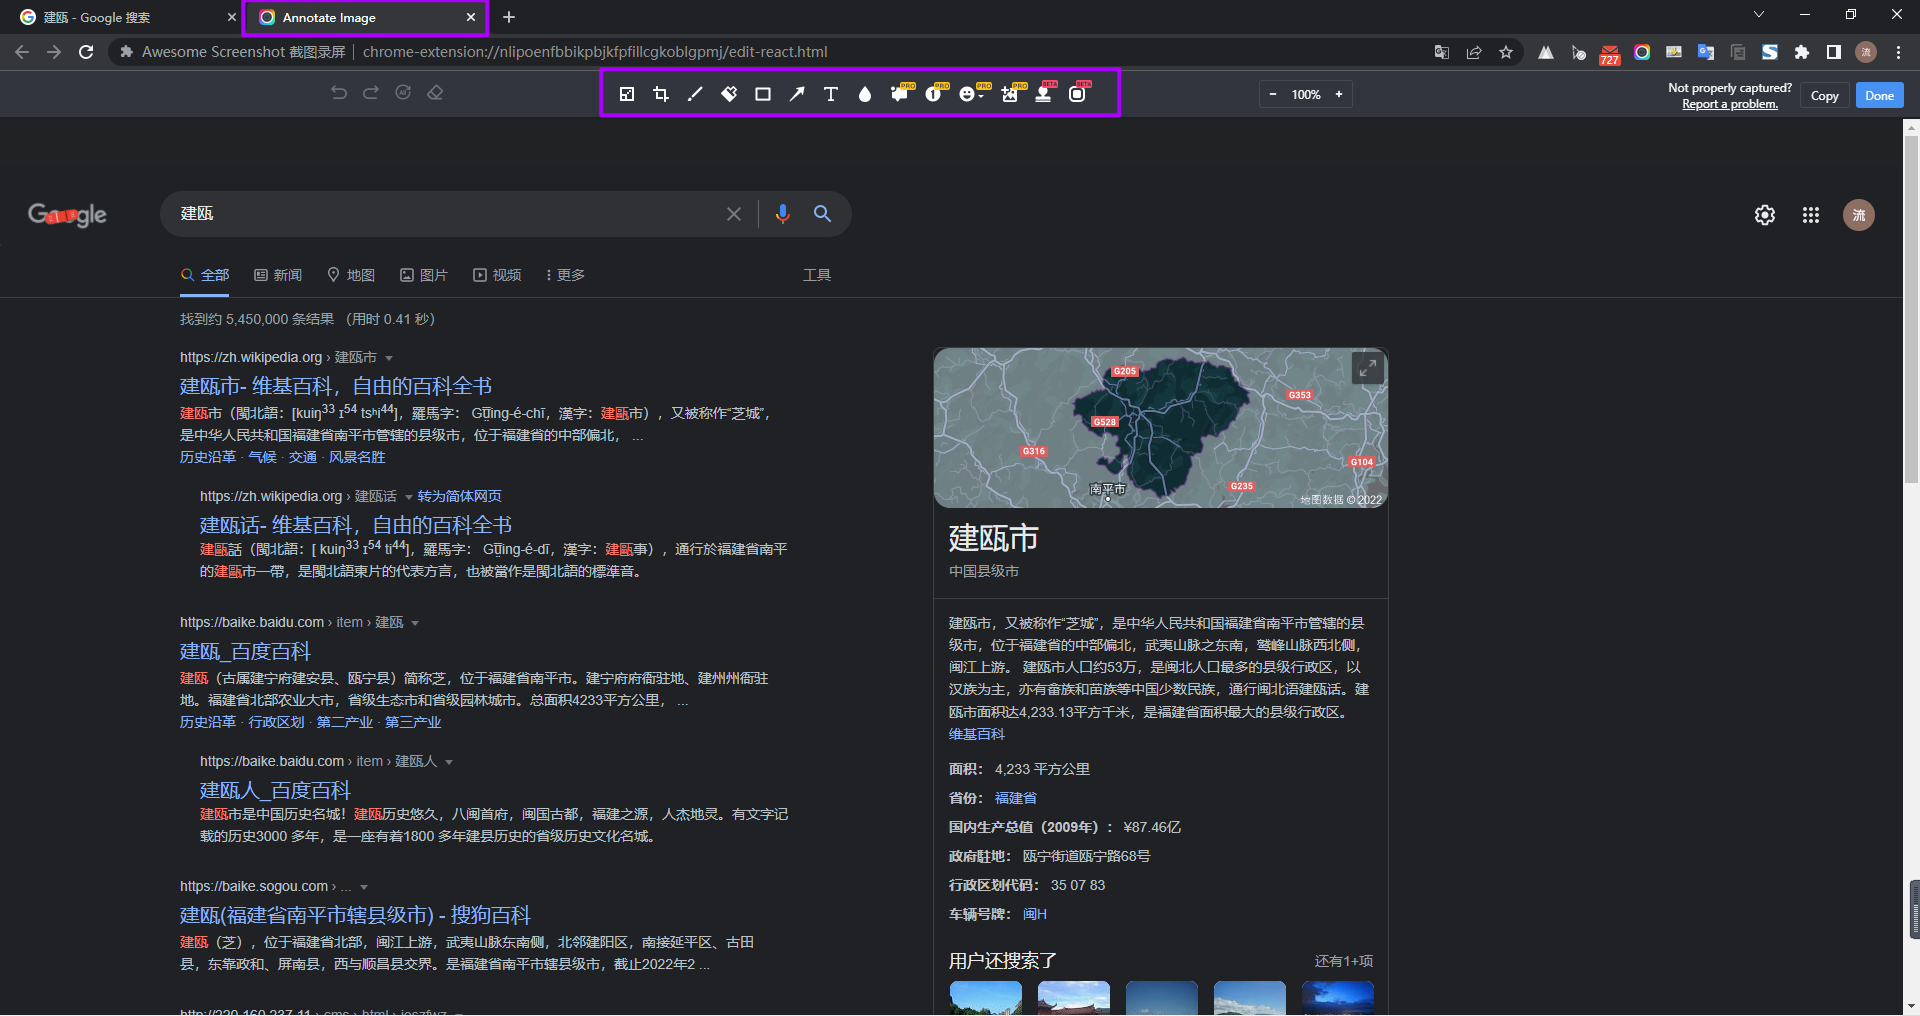Select the BETA stamp tool
The width and height of the screenshot is (1920, 1016).
(1044, 93)
